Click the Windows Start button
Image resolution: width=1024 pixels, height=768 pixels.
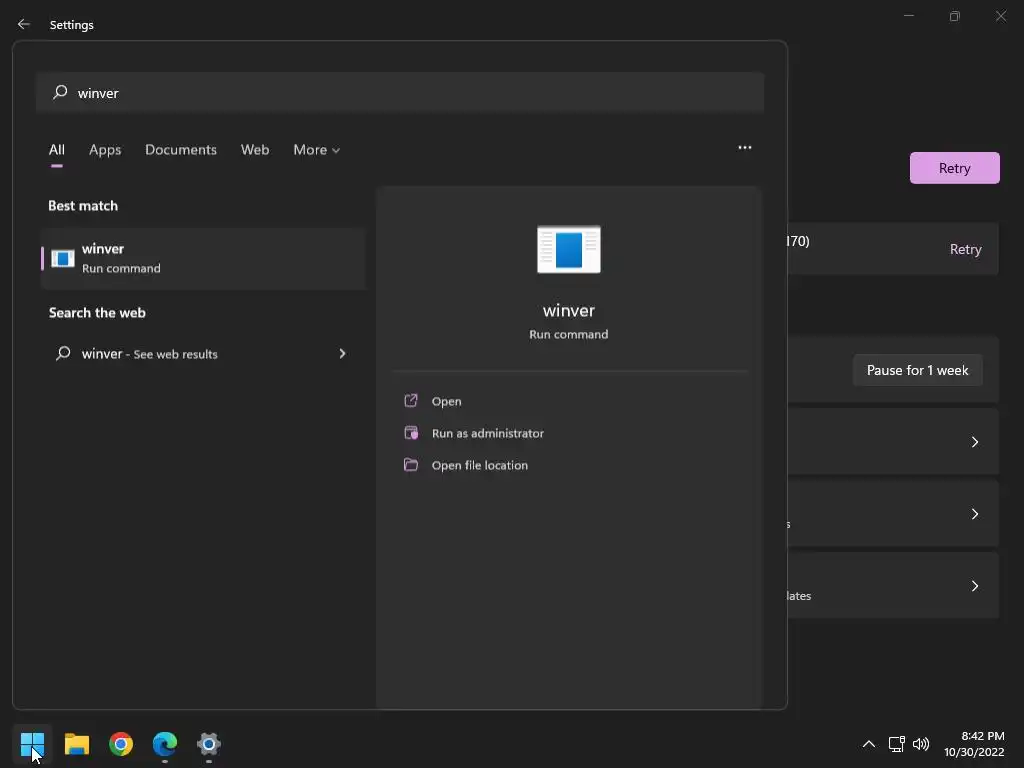(32, 744)
